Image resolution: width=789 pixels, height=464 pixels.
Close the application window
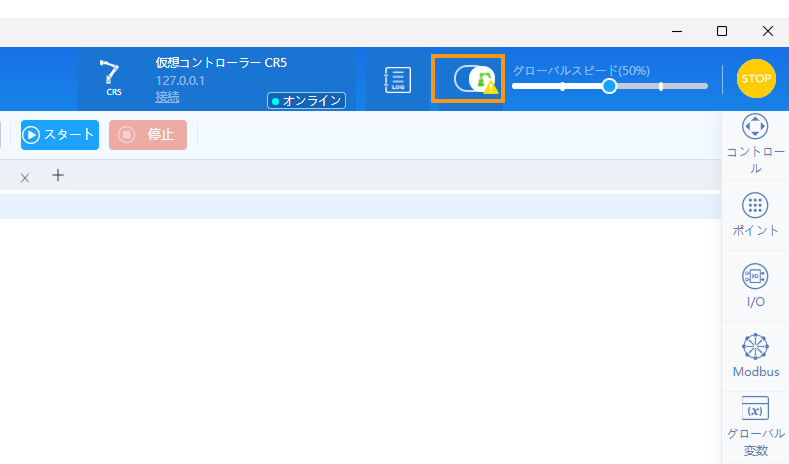click(x=767, y=31)
